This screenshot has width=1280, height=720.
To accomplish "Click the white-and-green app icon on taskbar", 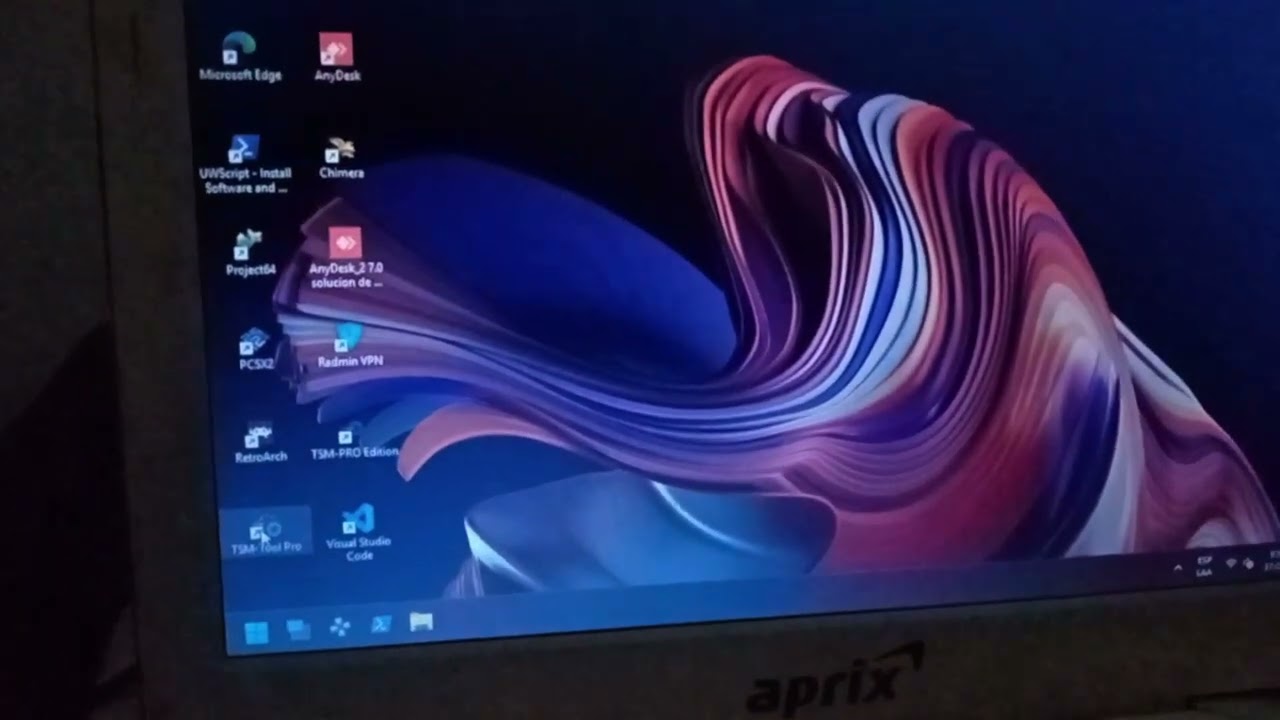I will pos(421,622).
